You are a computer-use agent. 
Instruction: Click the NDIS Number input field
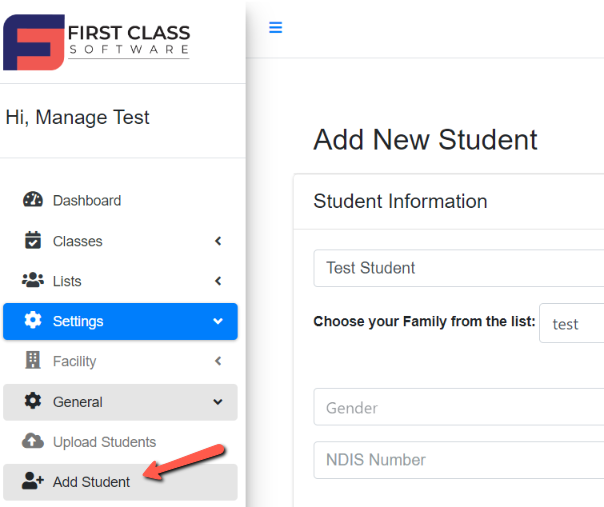coord(459,460)
